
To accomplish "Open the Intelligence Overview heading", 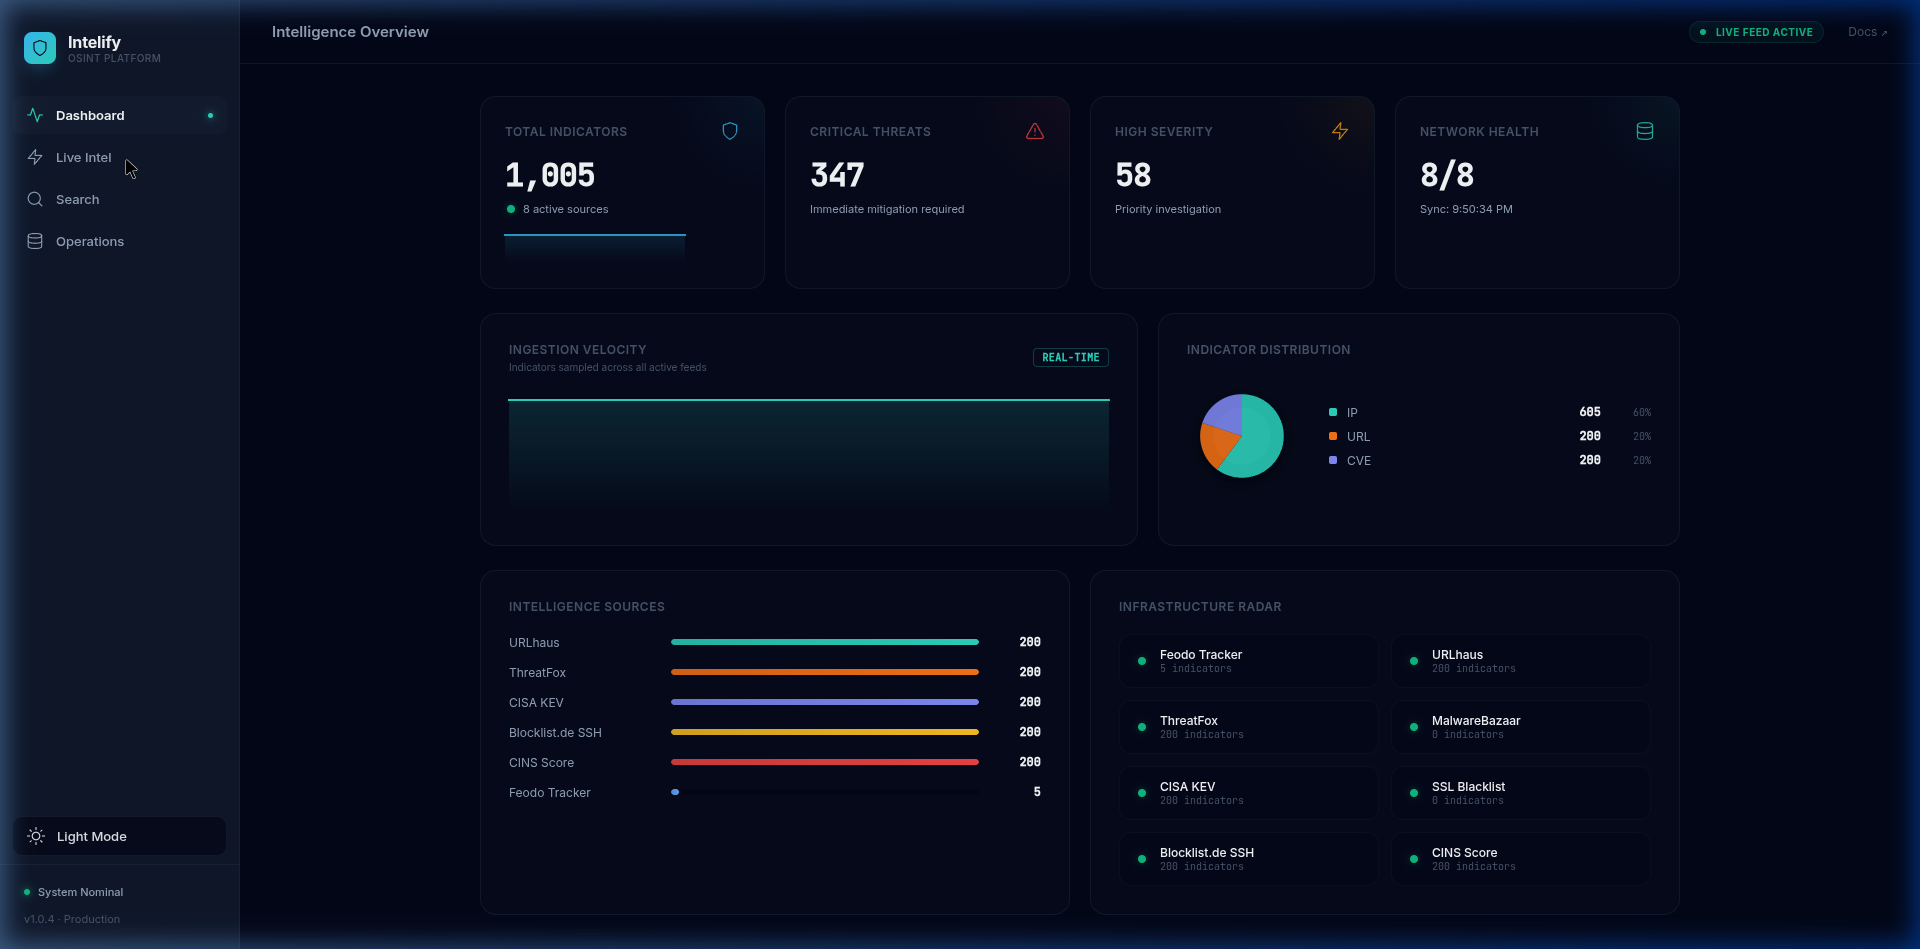I will [x=349, y=31].
